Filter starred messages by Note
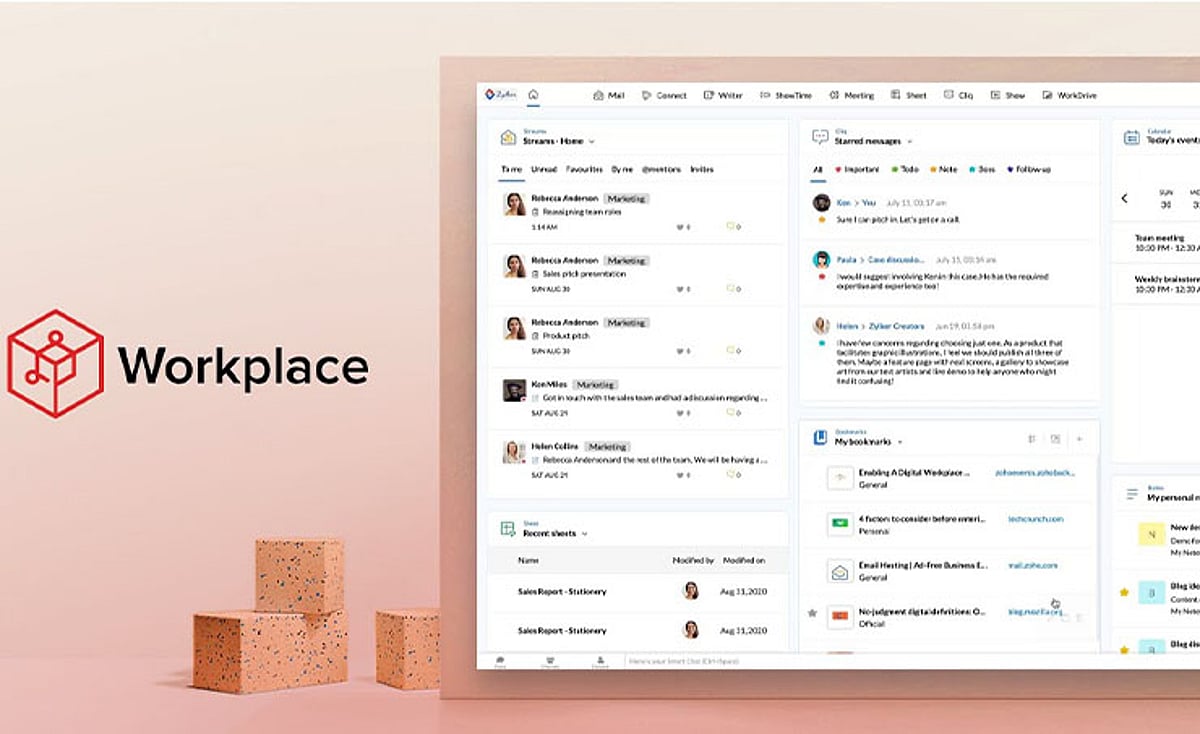 [944, 170]
